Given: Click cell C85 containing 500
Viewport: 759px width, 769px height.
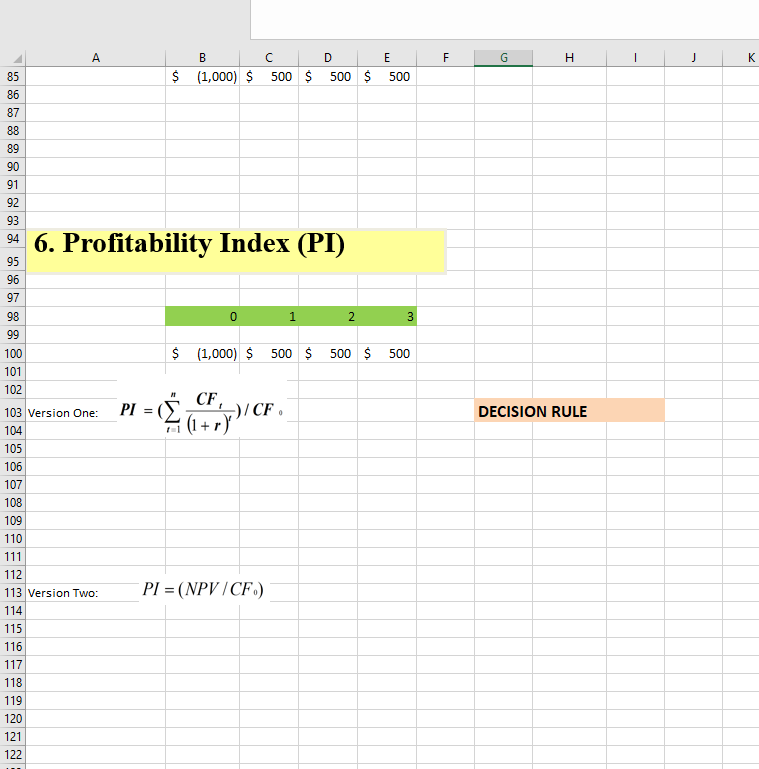Looking at the screenshot, I should [x=269, y=77].
